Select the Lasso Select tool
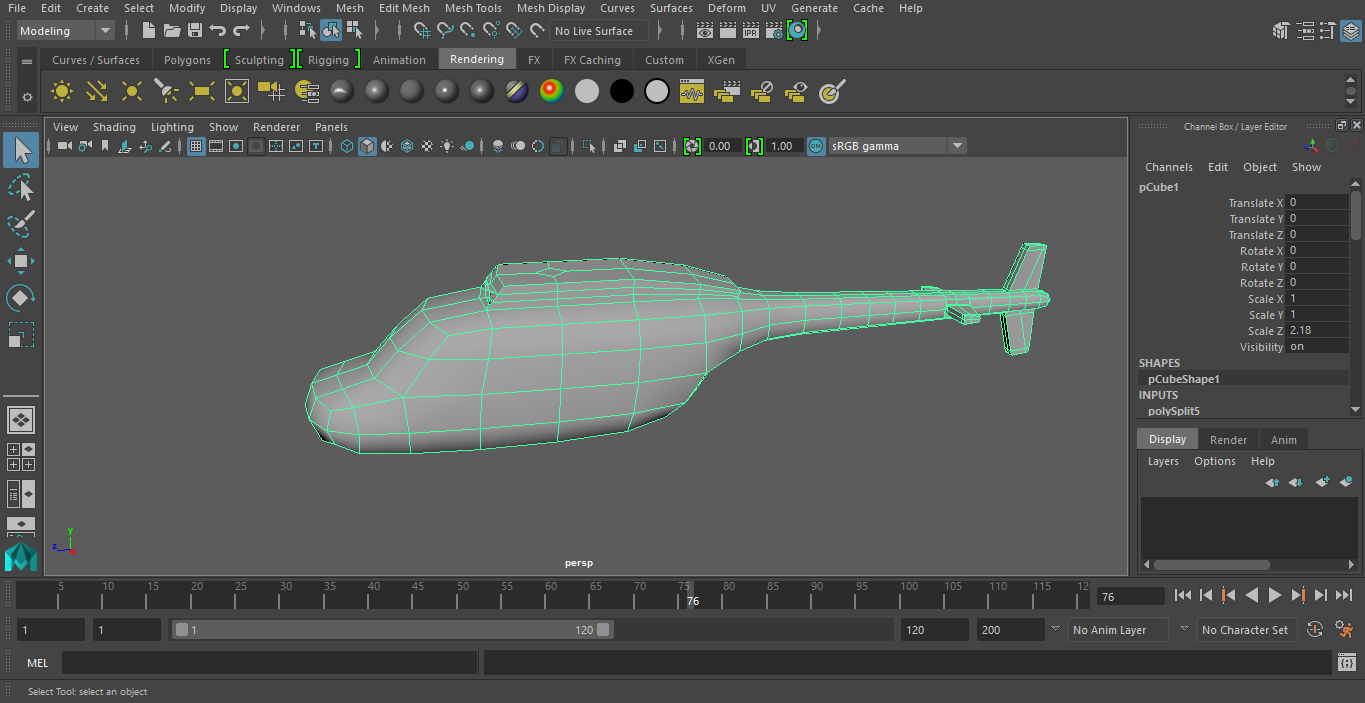 coord(21,187)
